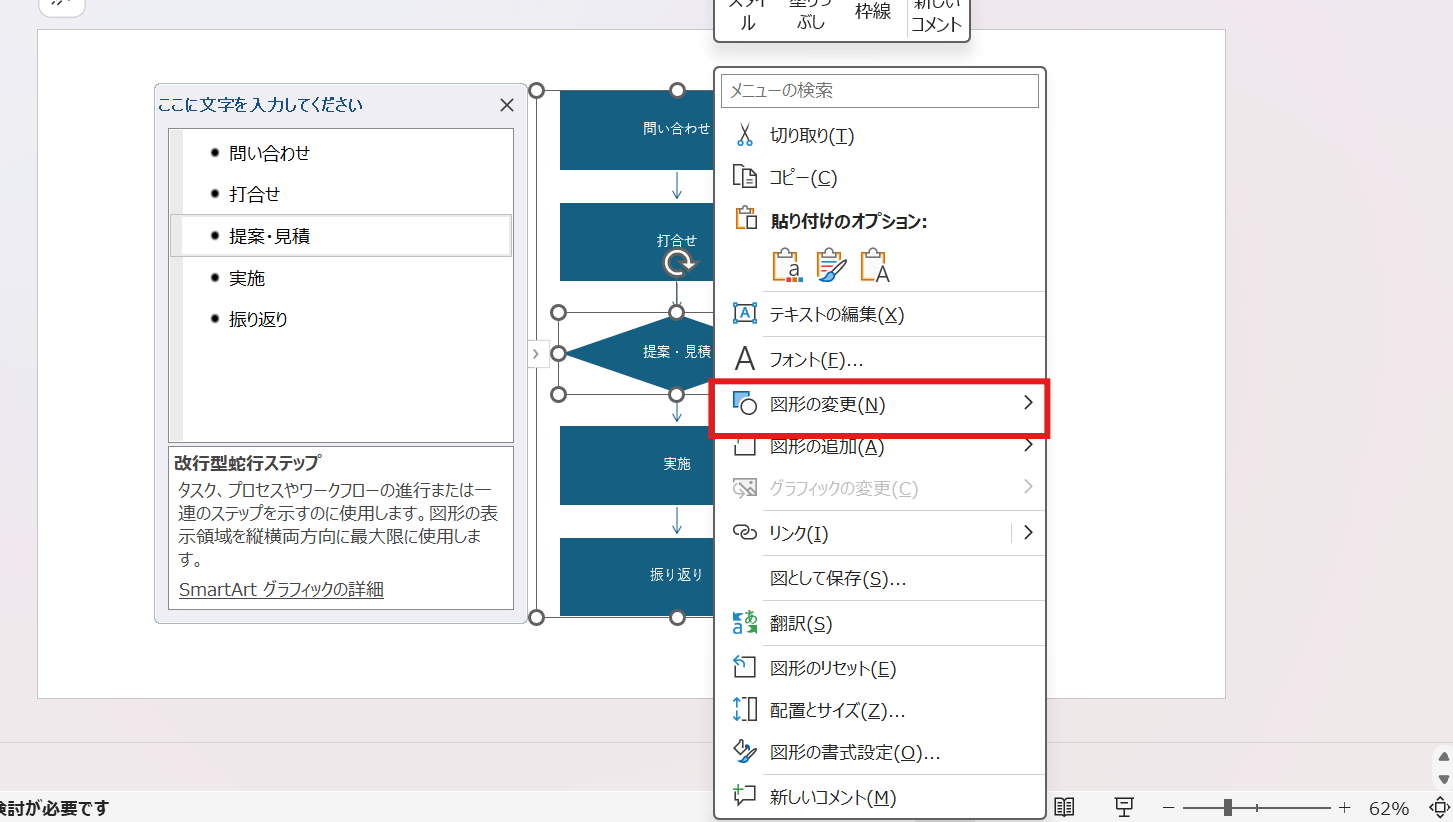Open the 枠線 (borders) tool on mini toolbar
1453x822 pixels.
point(872,13)
